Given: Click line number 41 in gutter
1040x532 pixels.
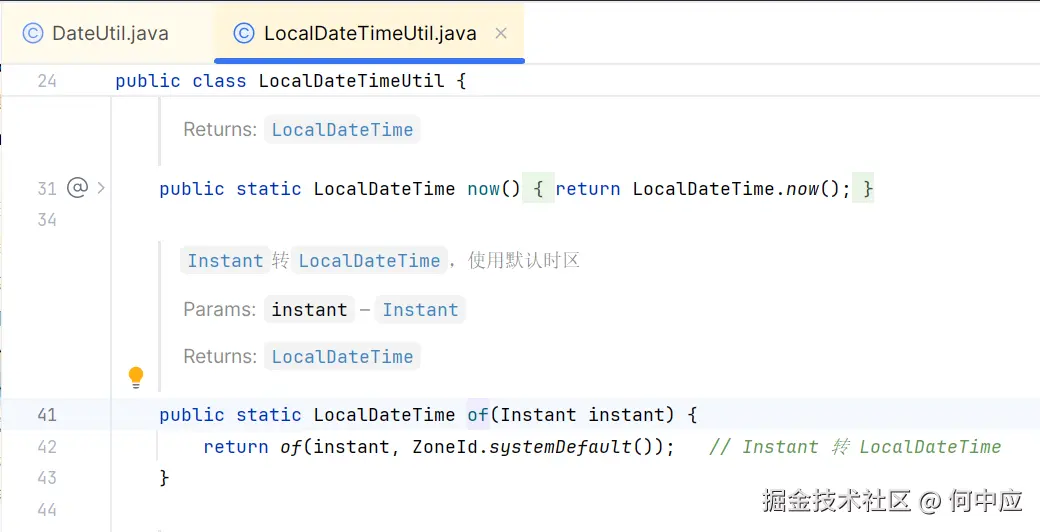Looking at the screenshot, I should click(x=46, y=415).
